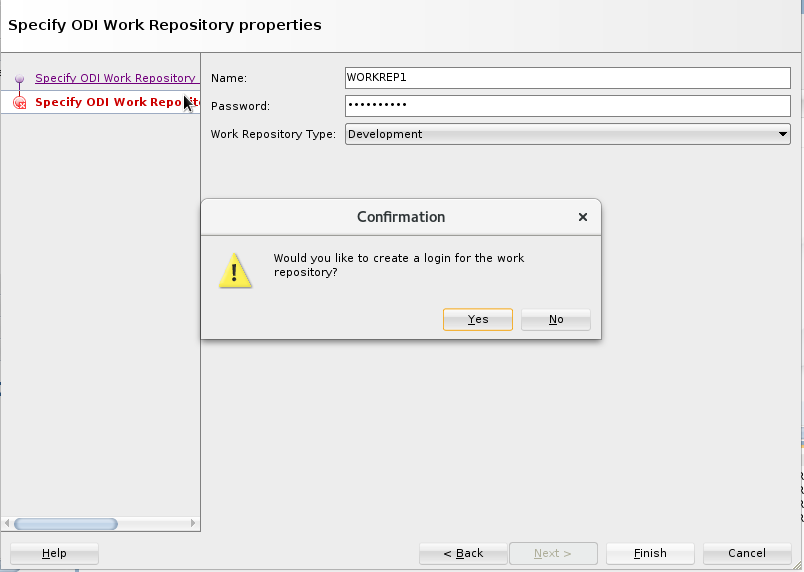Click the 'Would you like to create a login' message
This screenshot has height=572, width=804.
point(399,265)
